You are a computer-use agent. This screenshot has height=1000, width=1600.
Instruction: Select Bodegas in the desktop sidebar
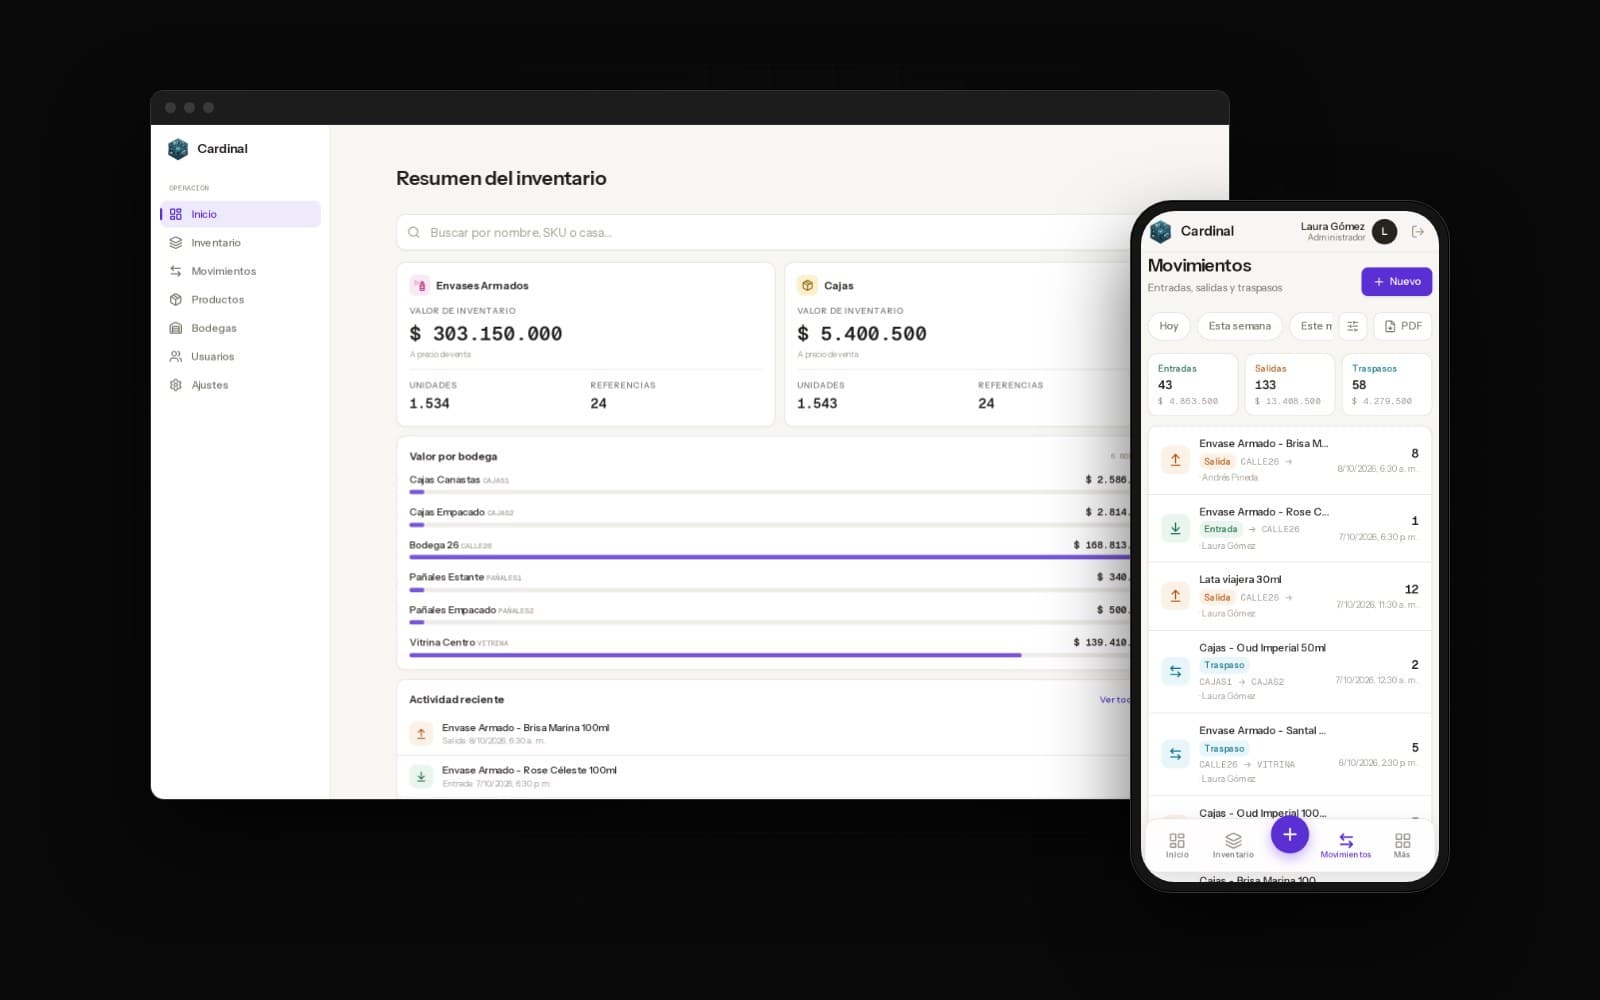240,328
